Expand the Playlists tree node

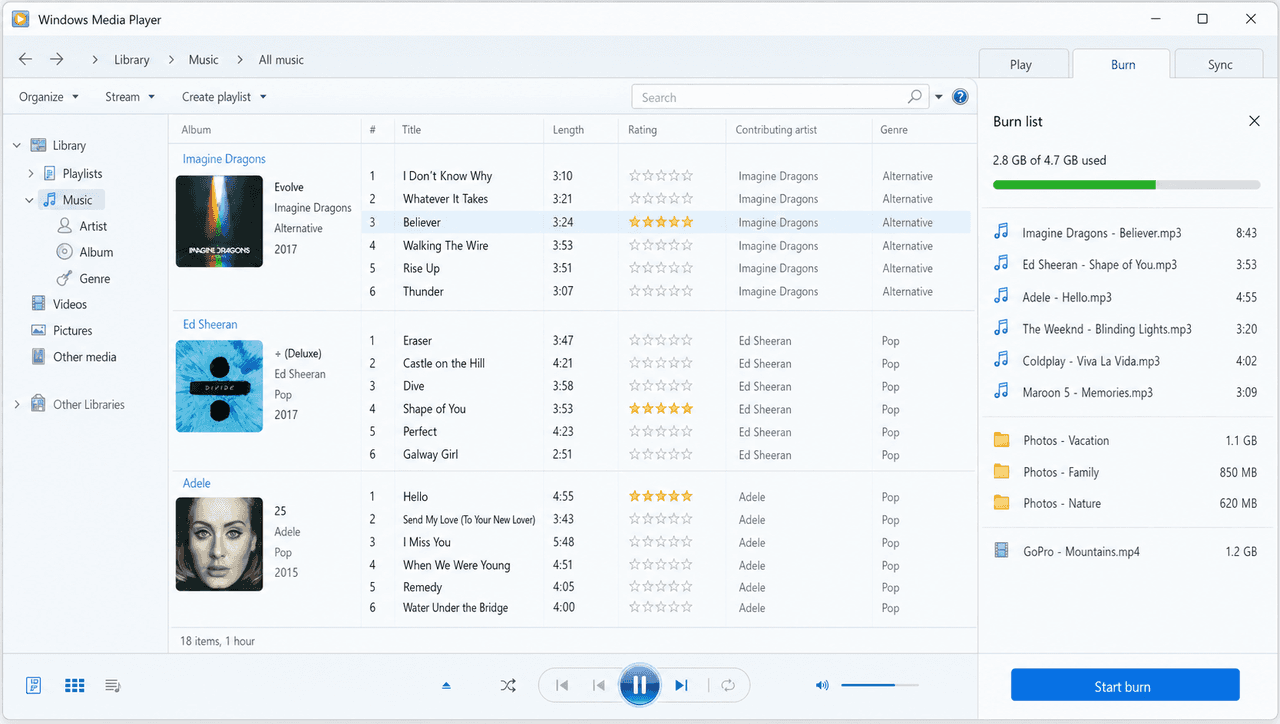pos(31,174)
